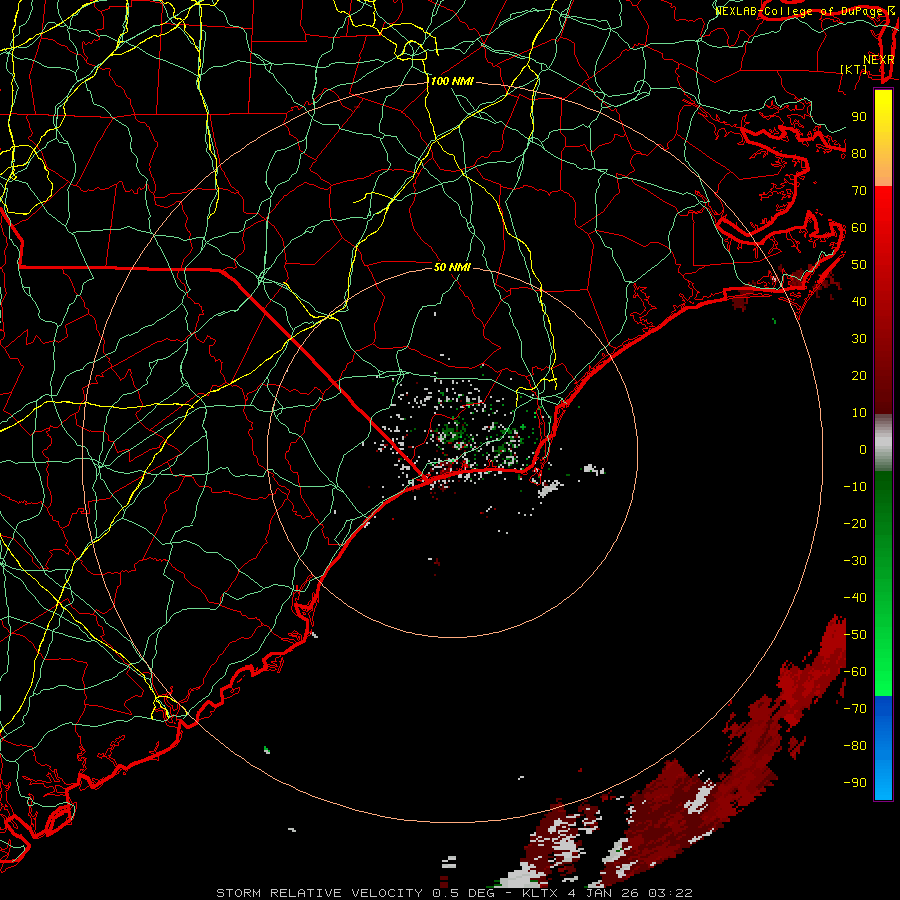Click the "NEXR" label at top right
The height and width of the screenshot is (900, 900).
click(x=879, y=60)
